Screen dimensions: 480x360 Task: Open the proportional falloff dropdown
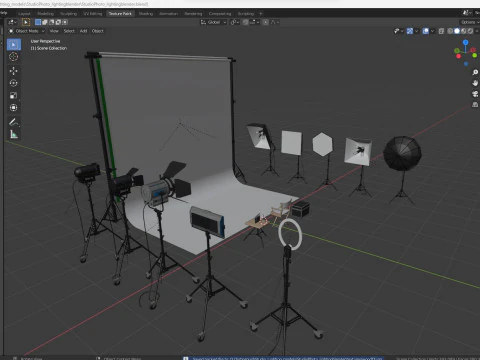pyautogui.click(x=275, y=22)
